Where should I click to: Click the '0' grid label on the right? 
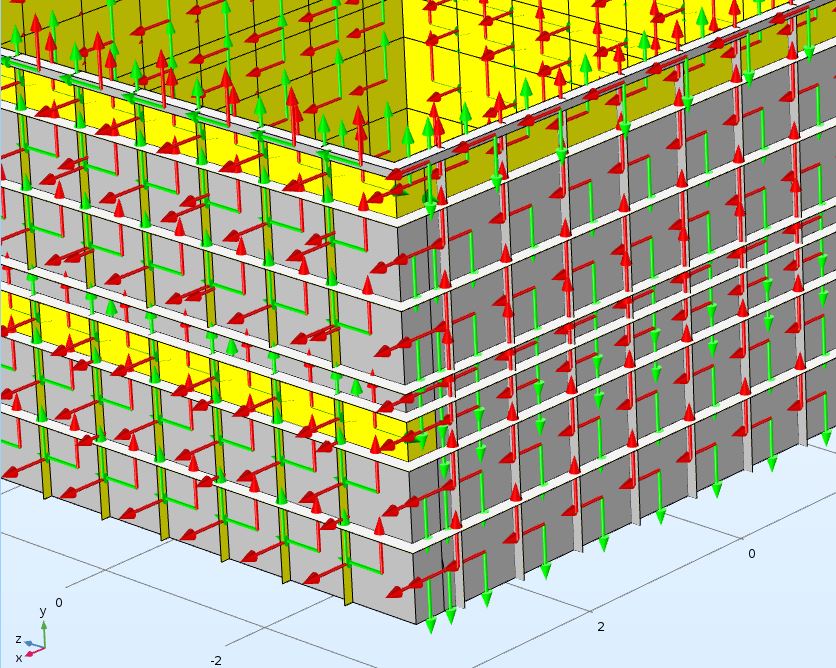click(x=751, y=553)
